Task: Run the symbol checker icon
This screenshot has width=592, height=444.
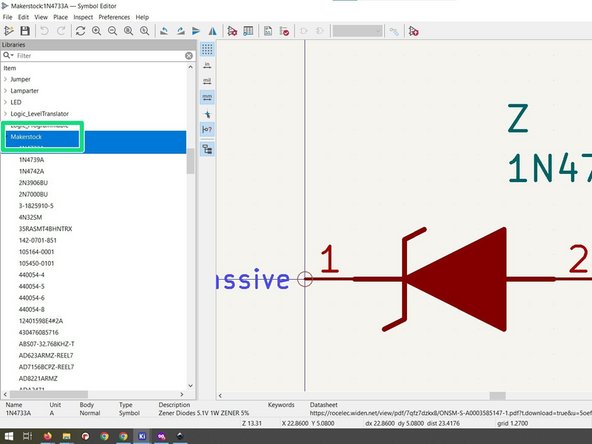Action: [284, 31]
